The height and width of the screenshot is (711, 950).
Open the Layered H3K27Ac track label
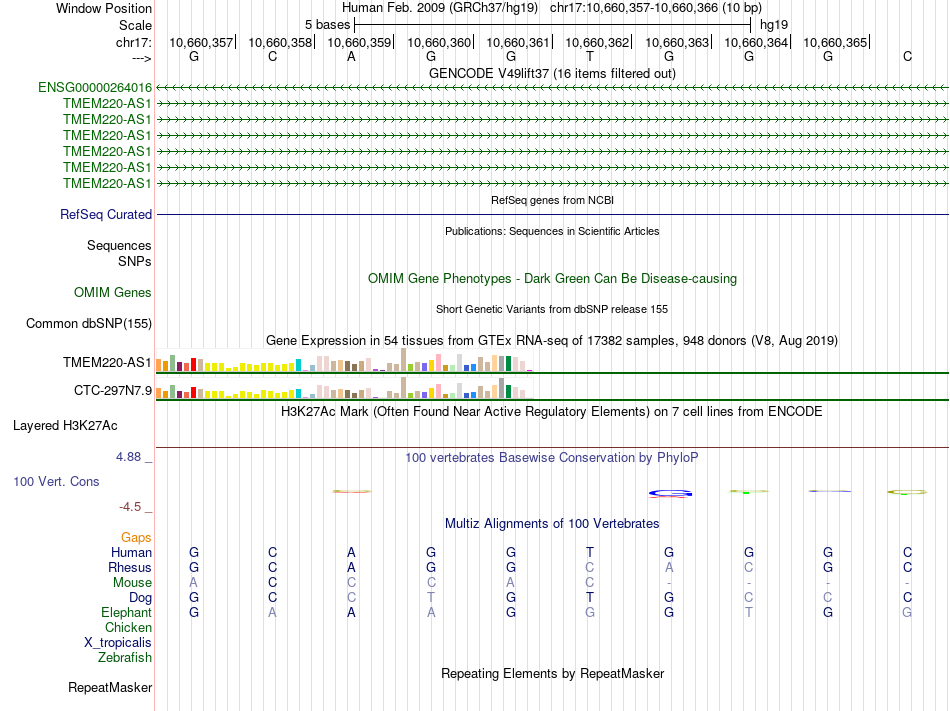pyautogui.click(x=65, y=426)
